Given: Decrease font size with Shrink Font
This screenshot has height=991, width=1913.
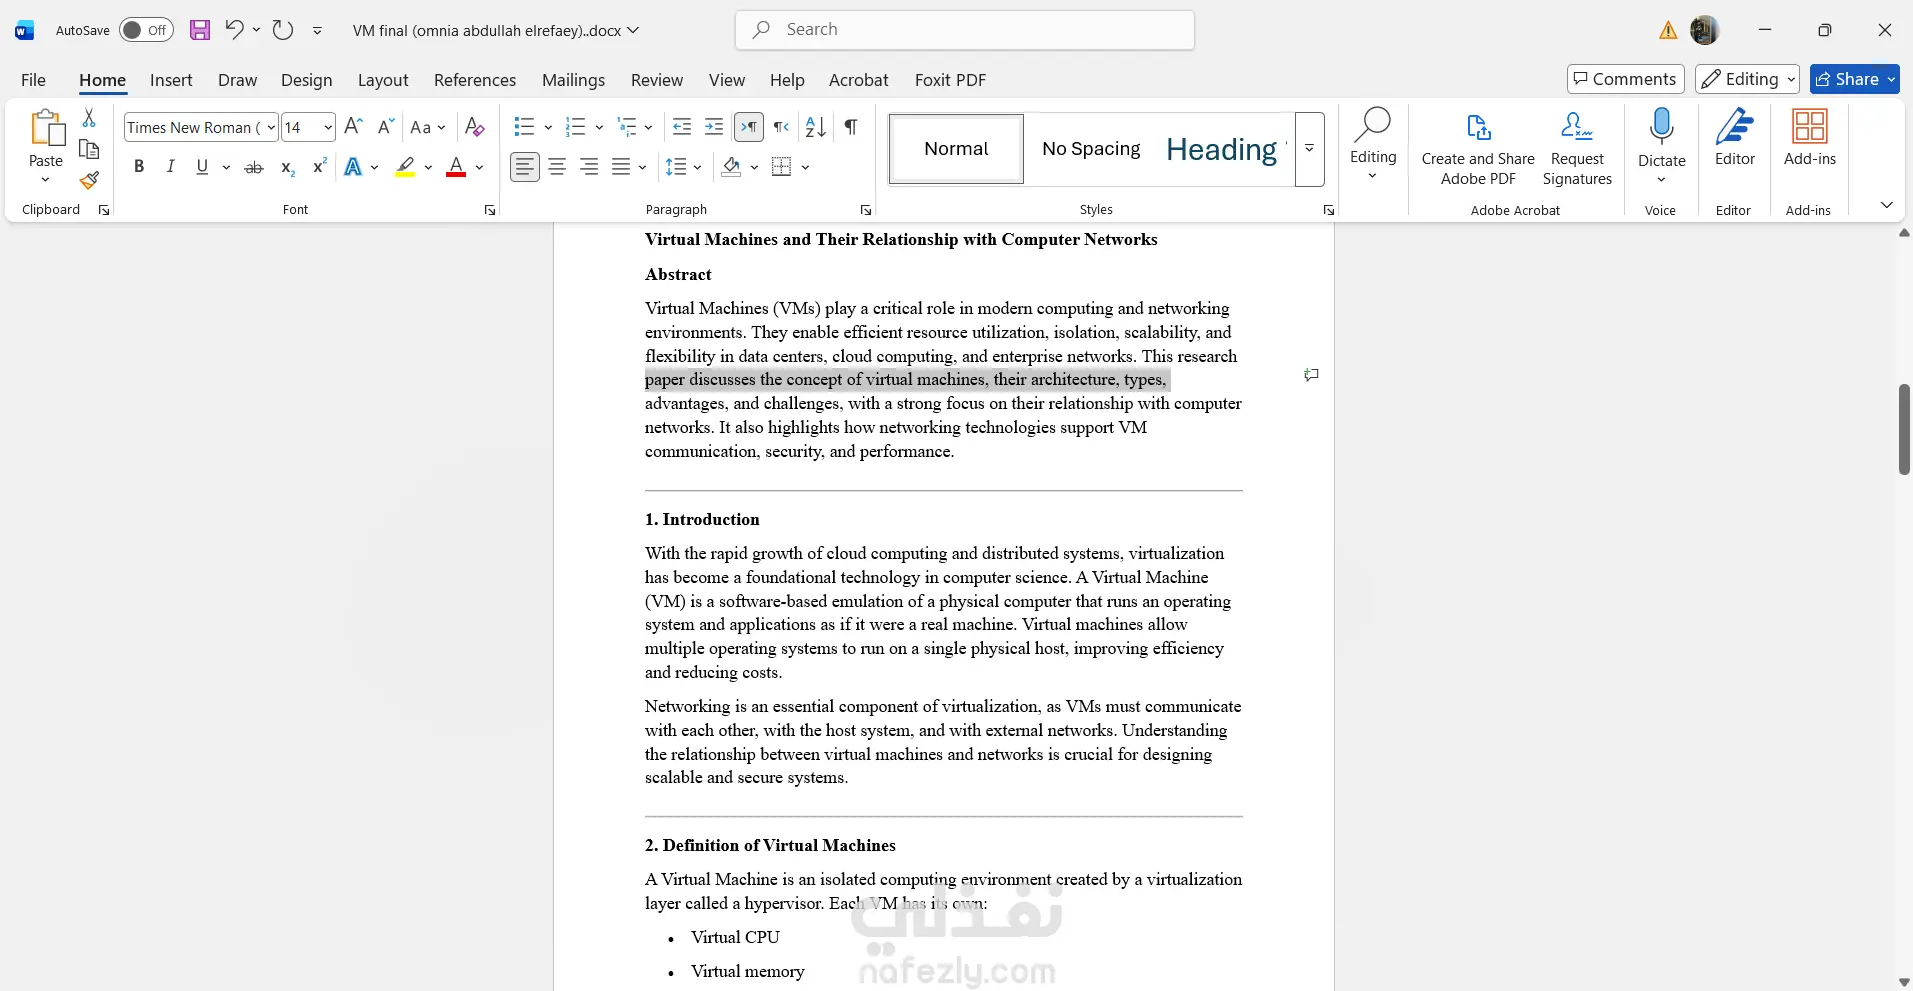Looking at the screenshot, I should pos(385,127).
